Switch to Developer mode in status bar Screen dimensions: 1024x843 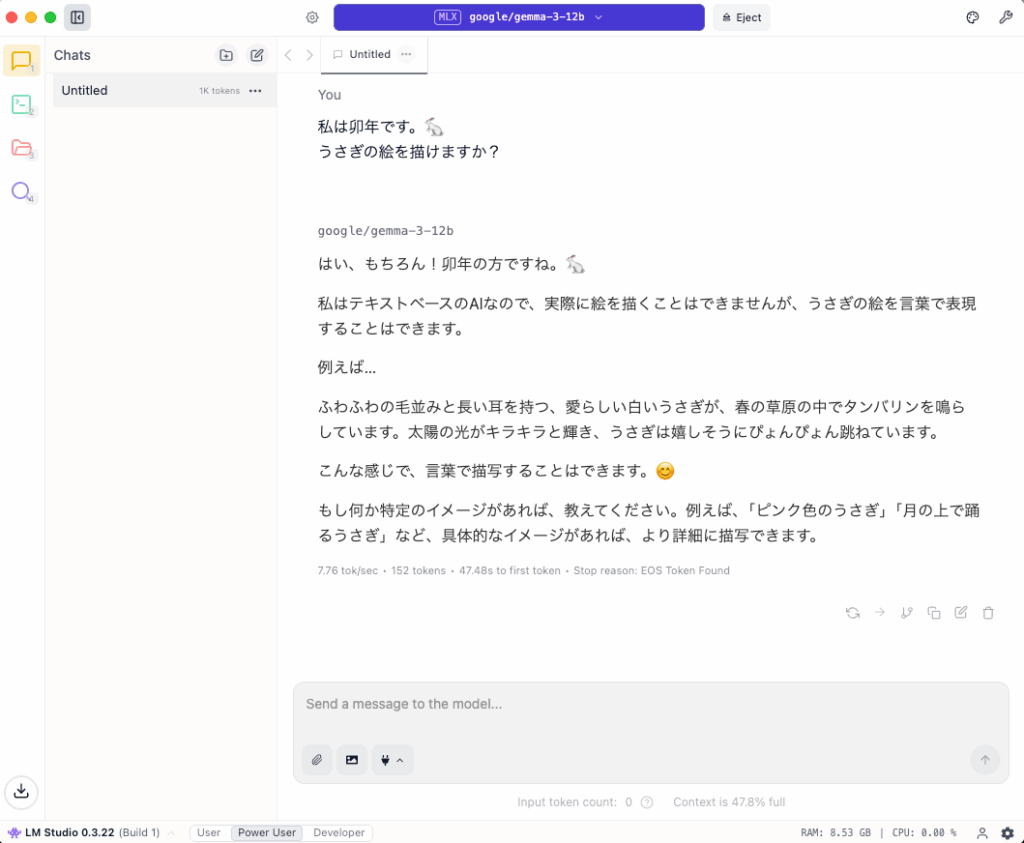(x=340, y=832)
